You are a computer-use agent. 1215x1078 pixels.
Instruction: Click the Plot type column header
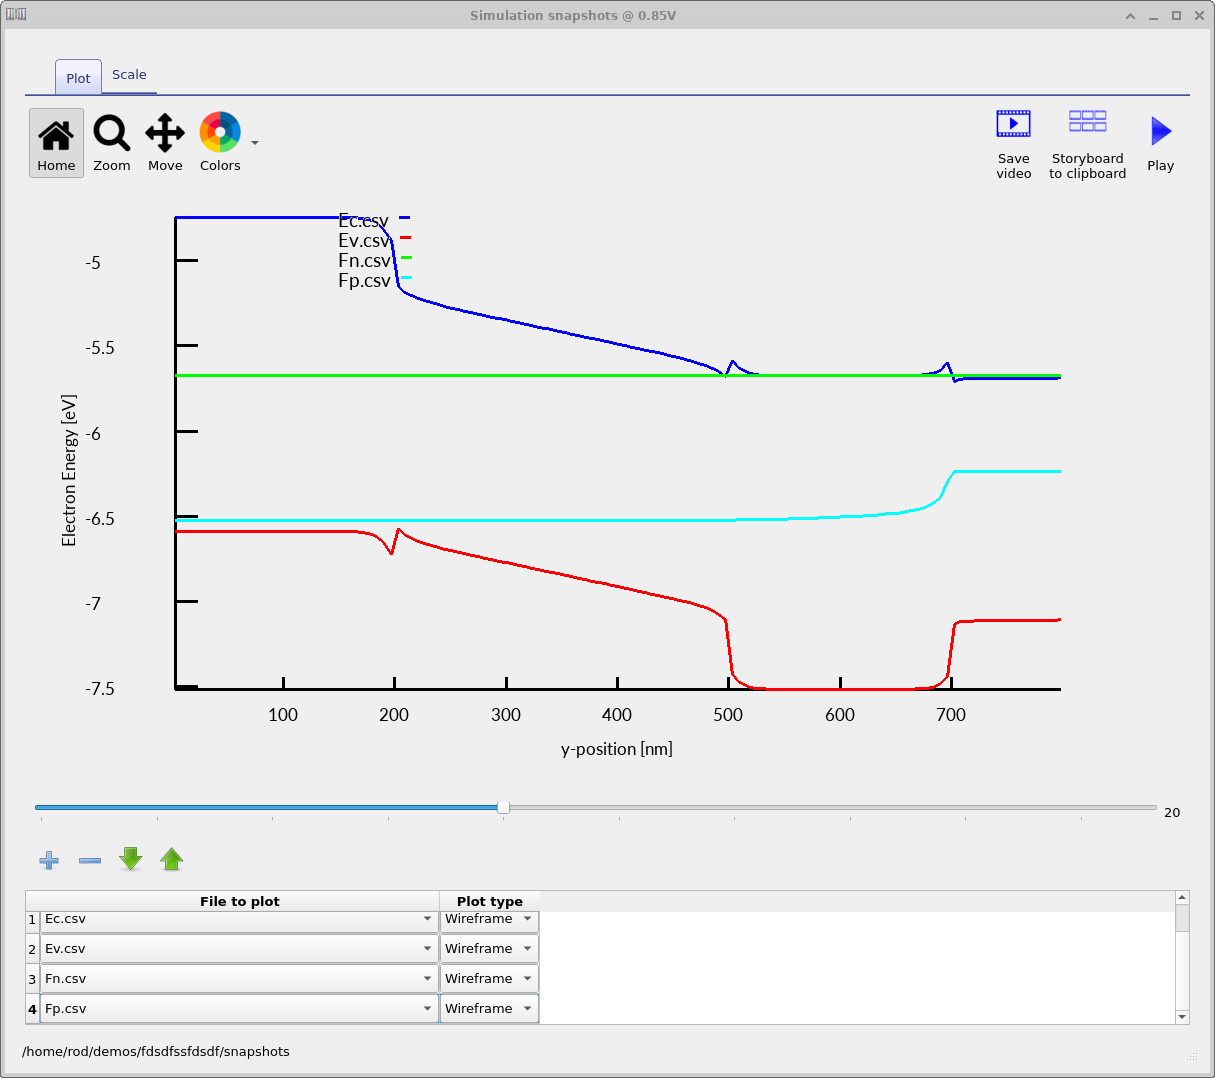point(489,901)
